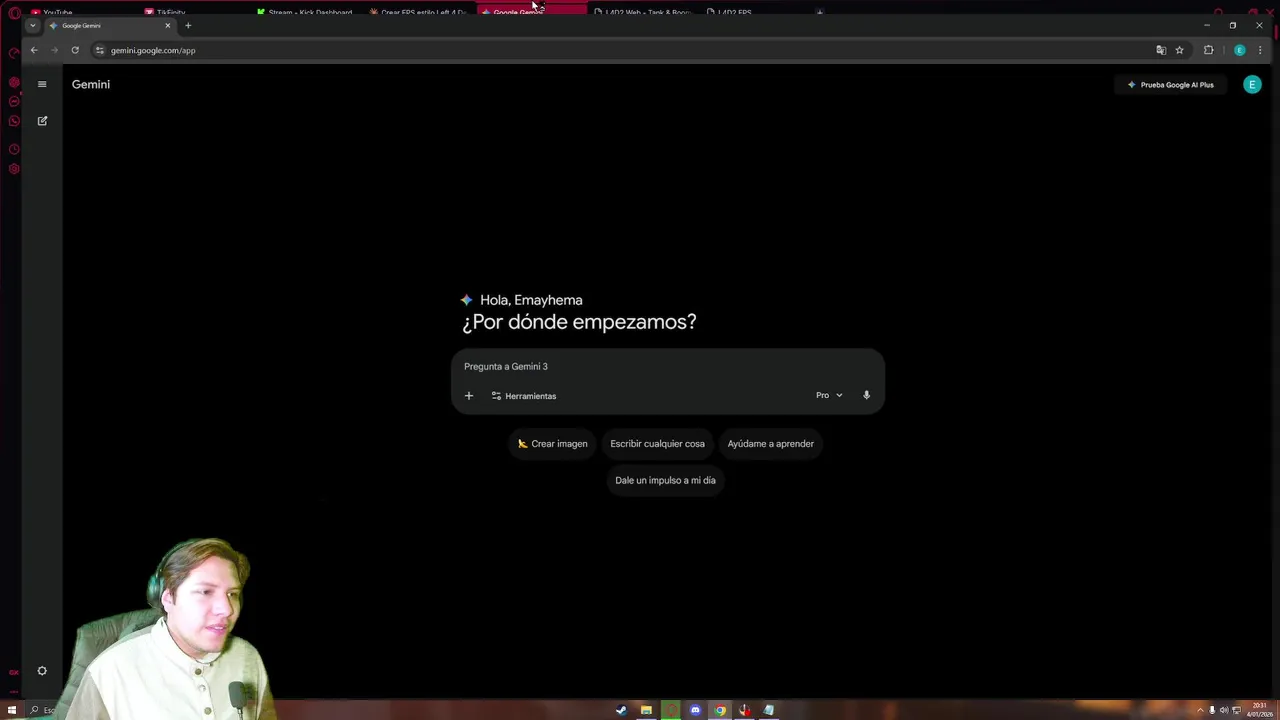The width and height of the screenshot is (1280, 720).
Task: Expand the Pro model selector dropdown
Action: click(x=829, y=395)
